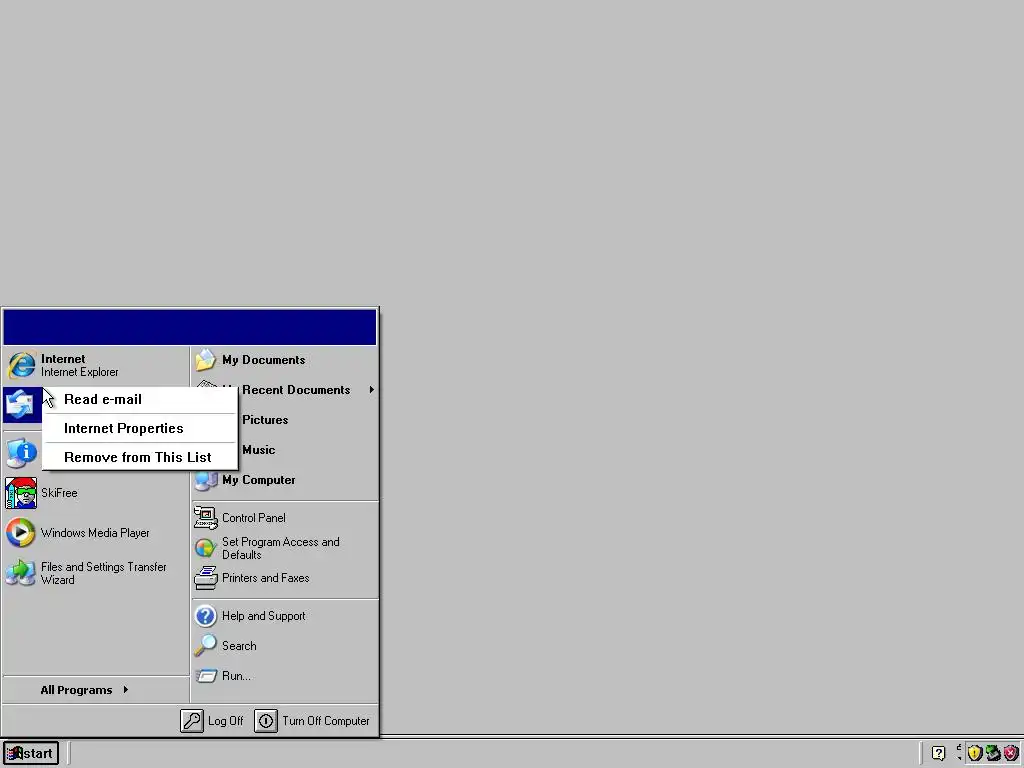This screenshot has width=1024, height=768.
Task: Click the blue info Tour icon
Action: click(21, 452)
